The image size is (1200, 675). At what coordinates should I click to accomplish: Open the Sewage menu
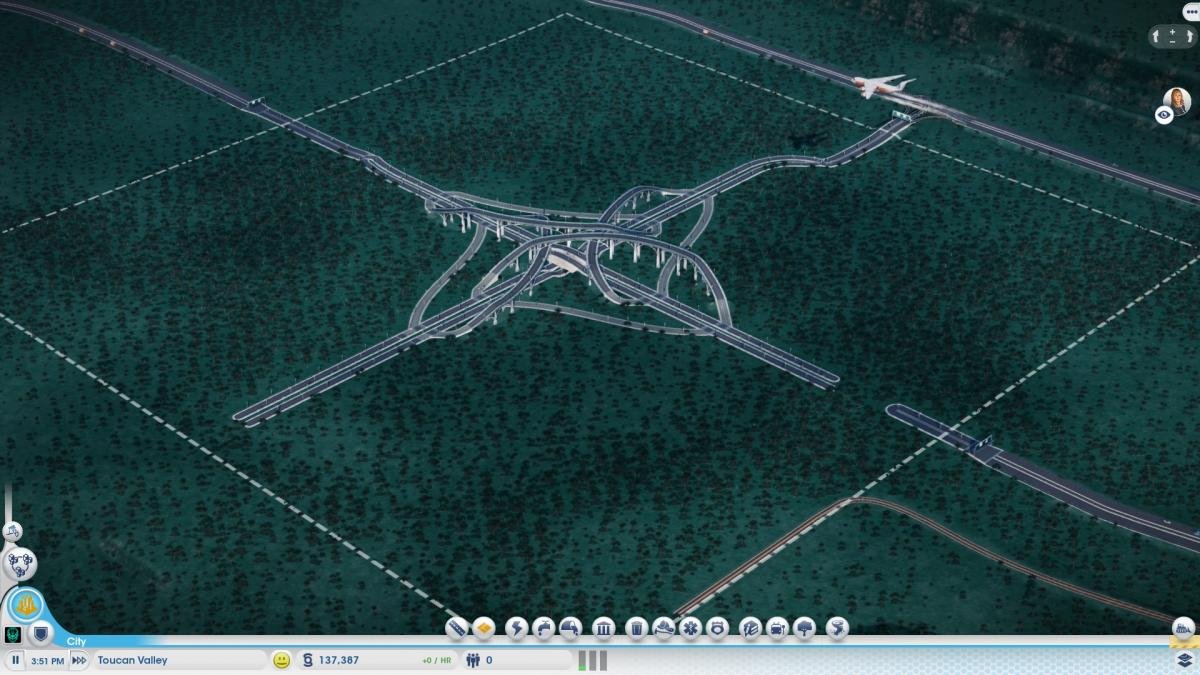point(570,628)
